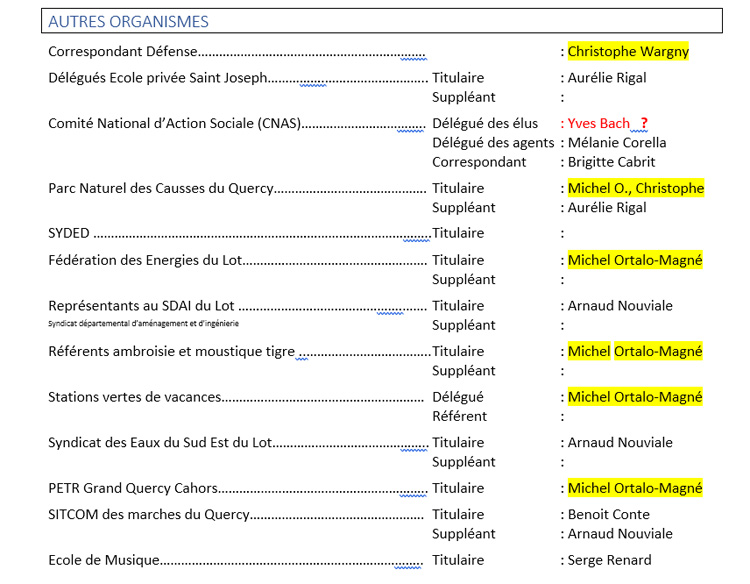Image resolution: width=750 pixels, height=584 pixels.
Task: Click Syndicat des Eaux du Sud Est du Lot
Action: (160, 442)
